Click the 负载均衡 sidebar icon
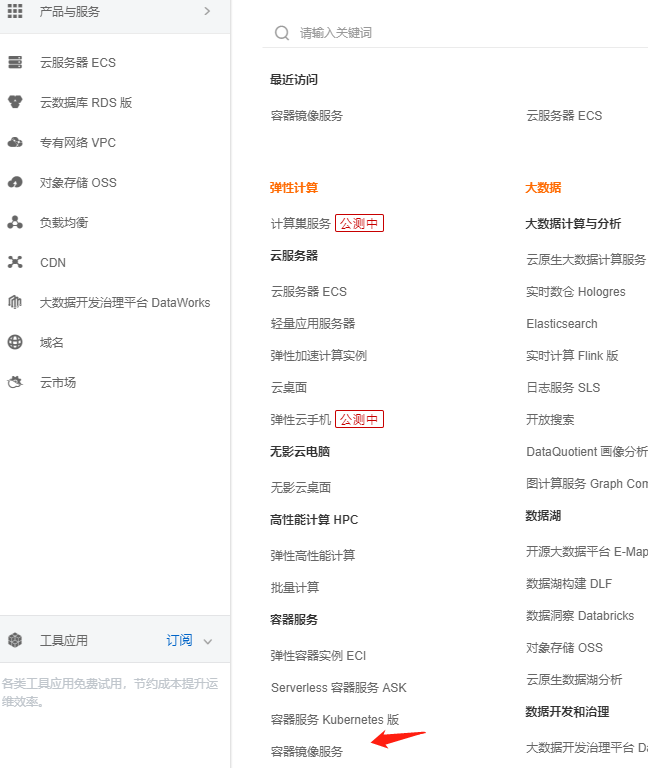Viewport: 648px width, 768px height. coord(15,222)
